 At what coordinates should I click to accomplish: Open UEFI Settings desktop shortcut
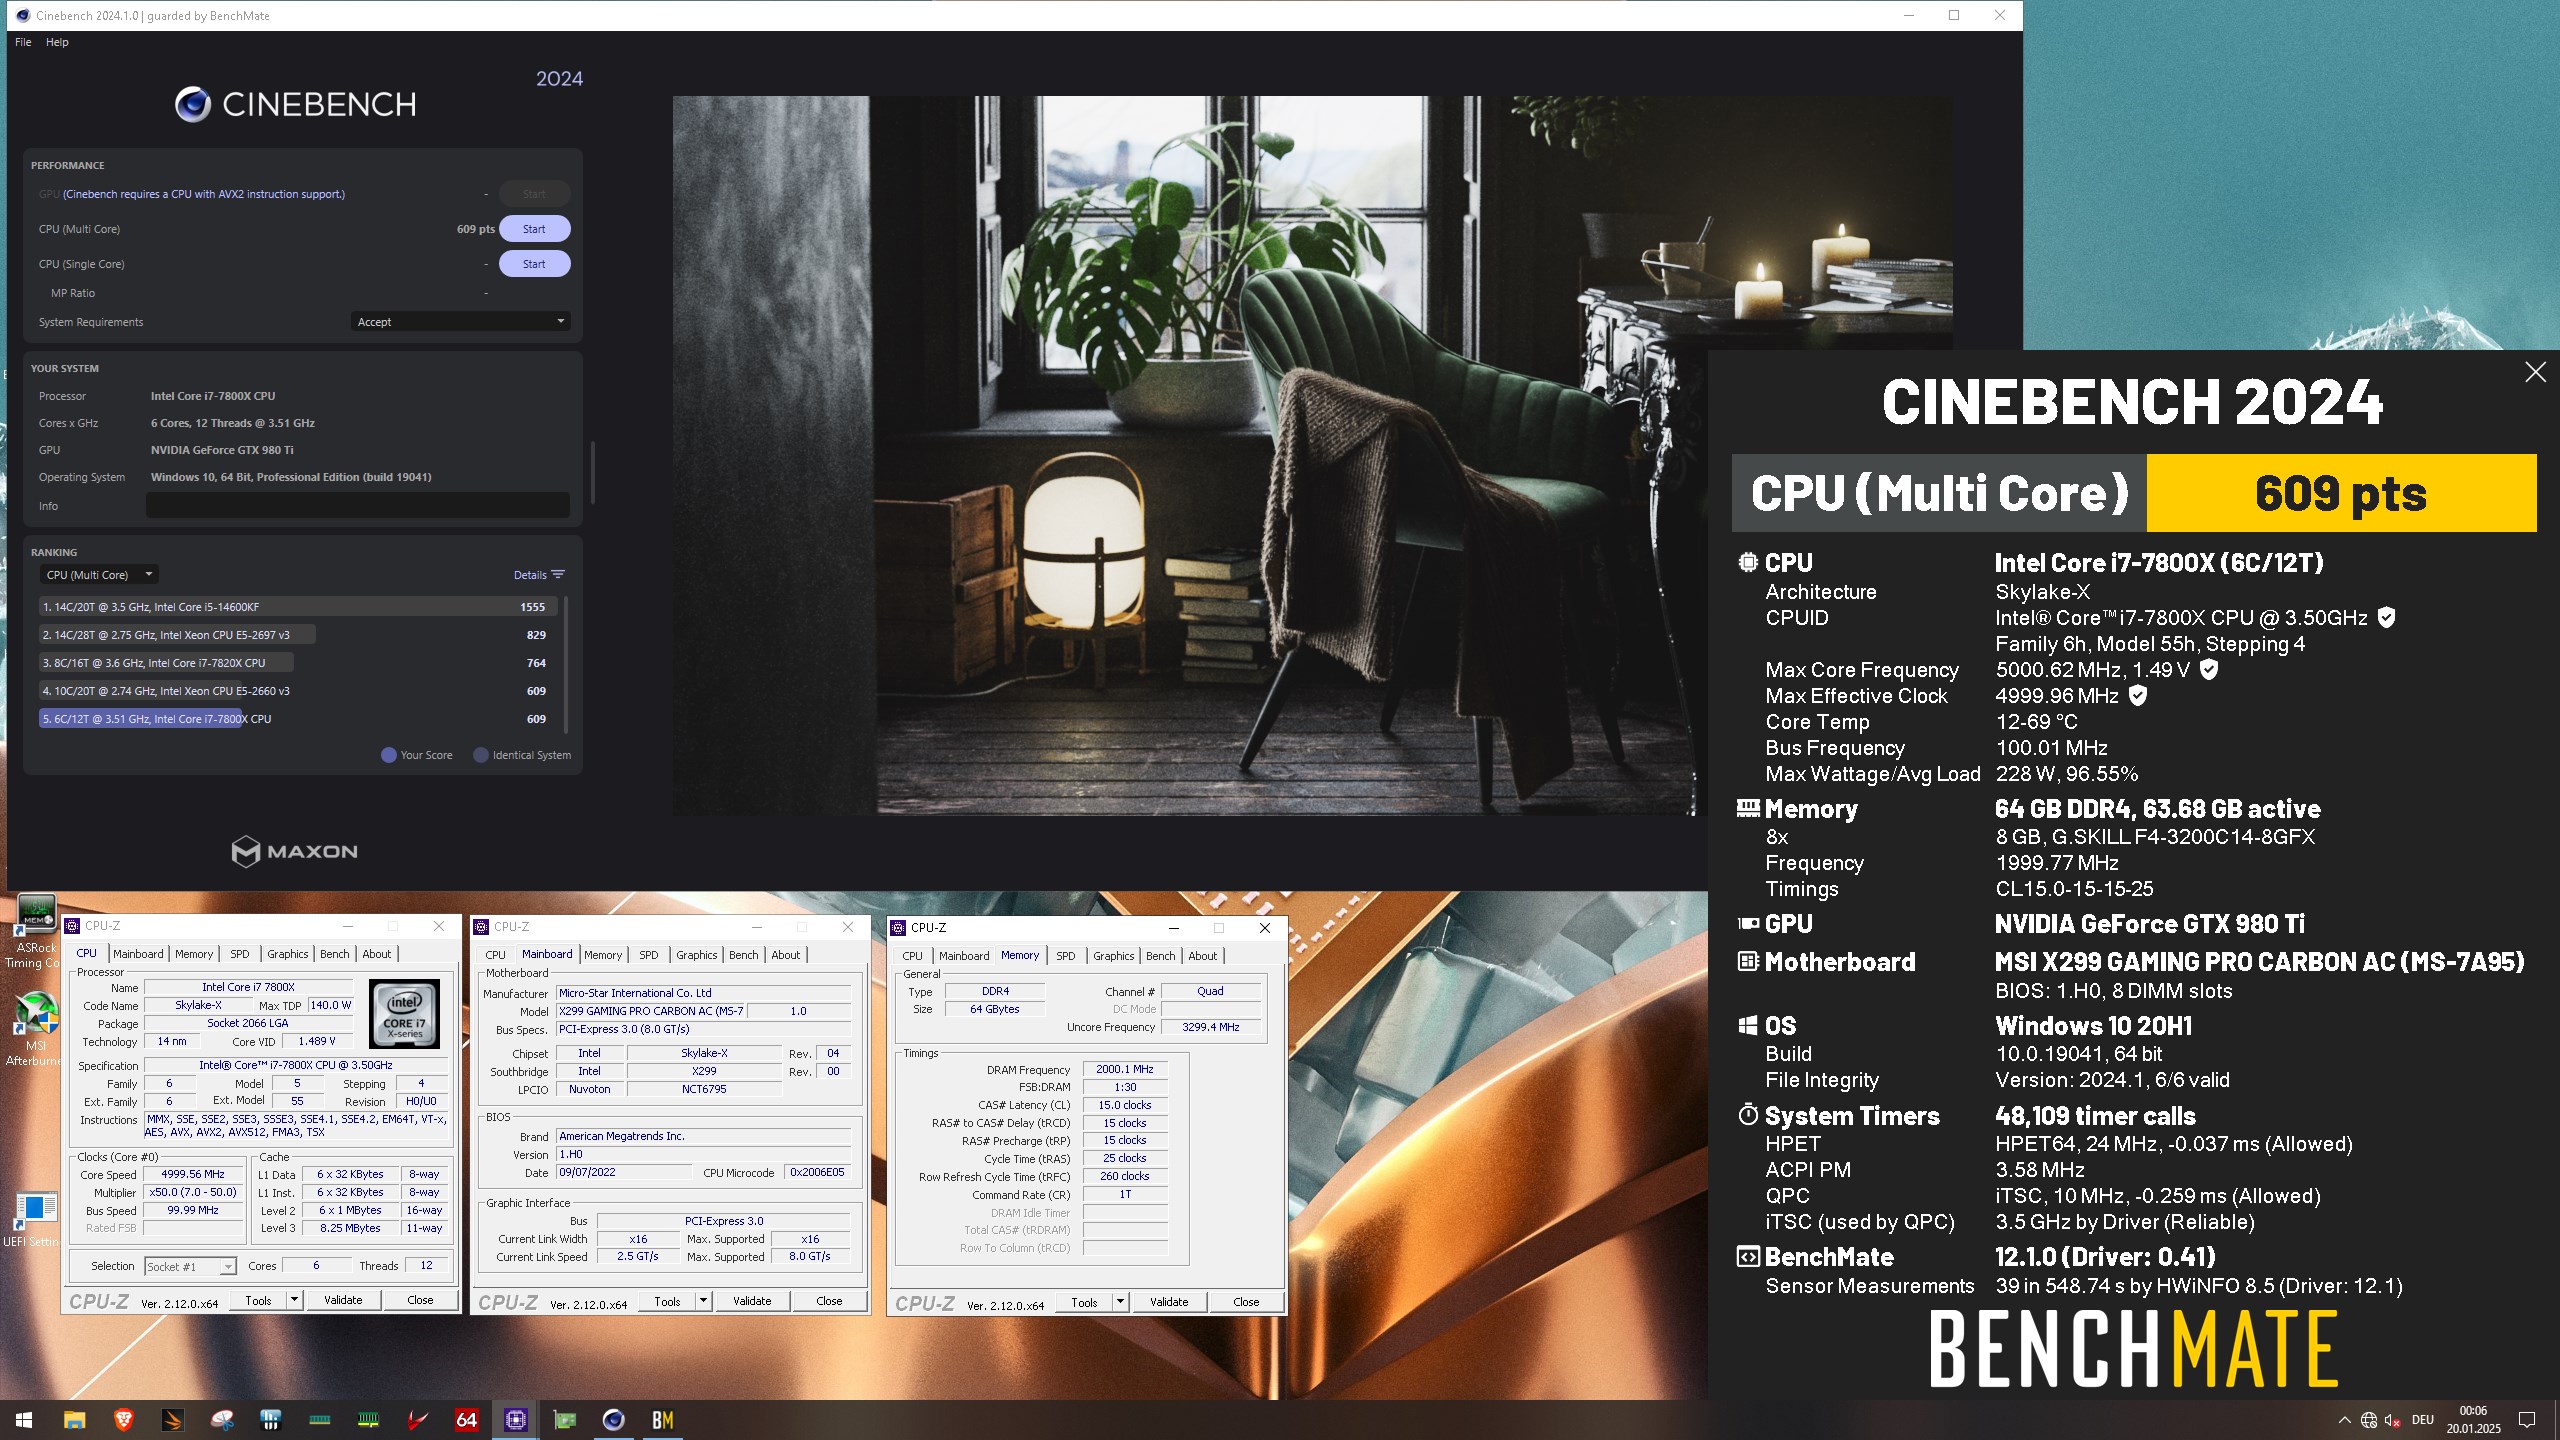(36, 1219)
